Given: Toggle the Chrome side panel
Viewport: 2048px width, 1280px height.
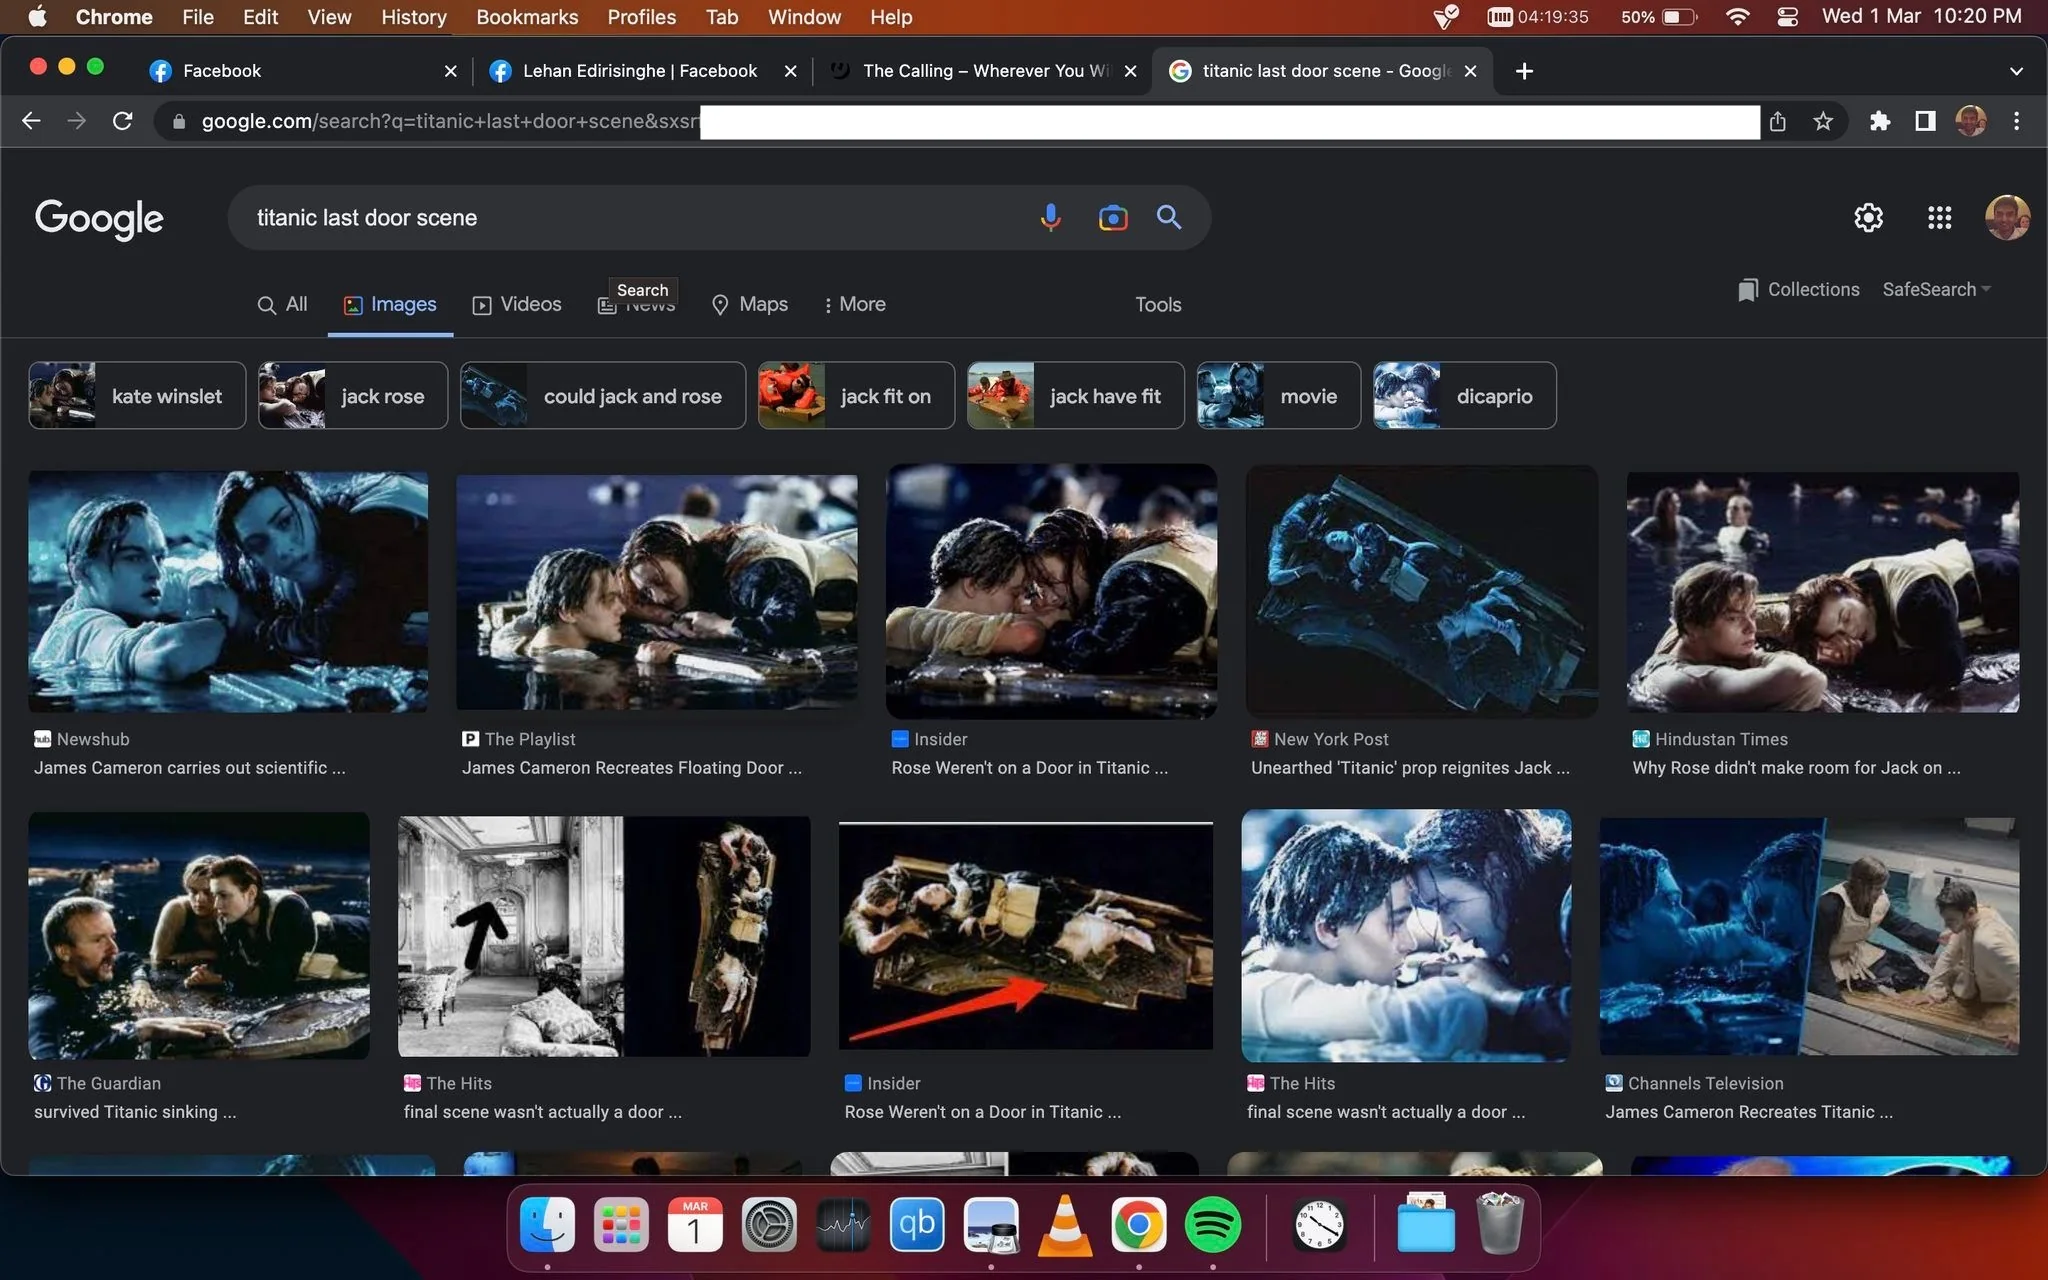Looking at the screenshot, I should point(1925,121).
